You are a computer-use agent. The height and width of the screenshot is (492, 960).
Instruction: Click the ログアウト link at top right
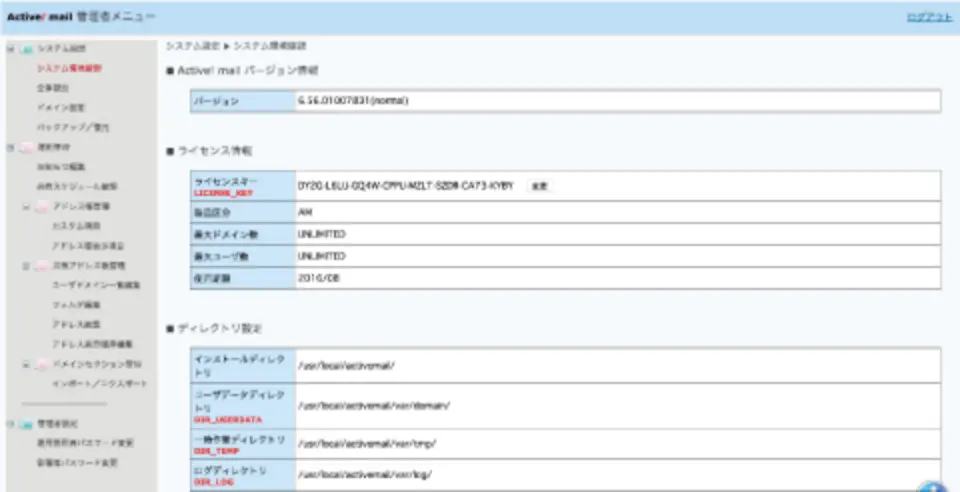[x=928, y=18]
